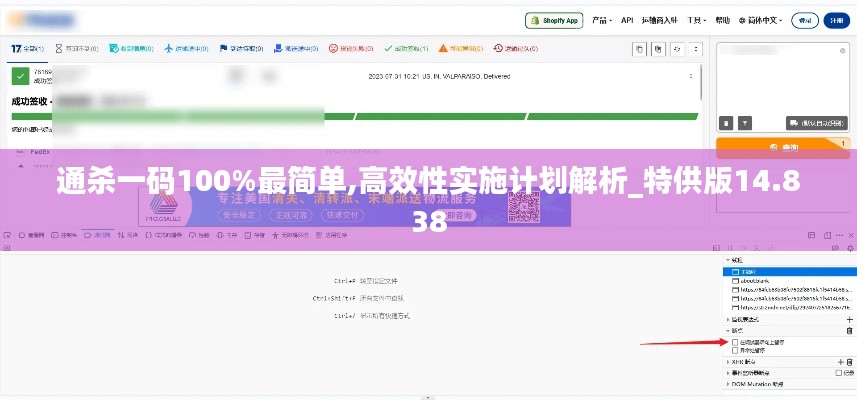Click the trash icon below tracking input
Screen dimensions: 857x400
(726, 123)
